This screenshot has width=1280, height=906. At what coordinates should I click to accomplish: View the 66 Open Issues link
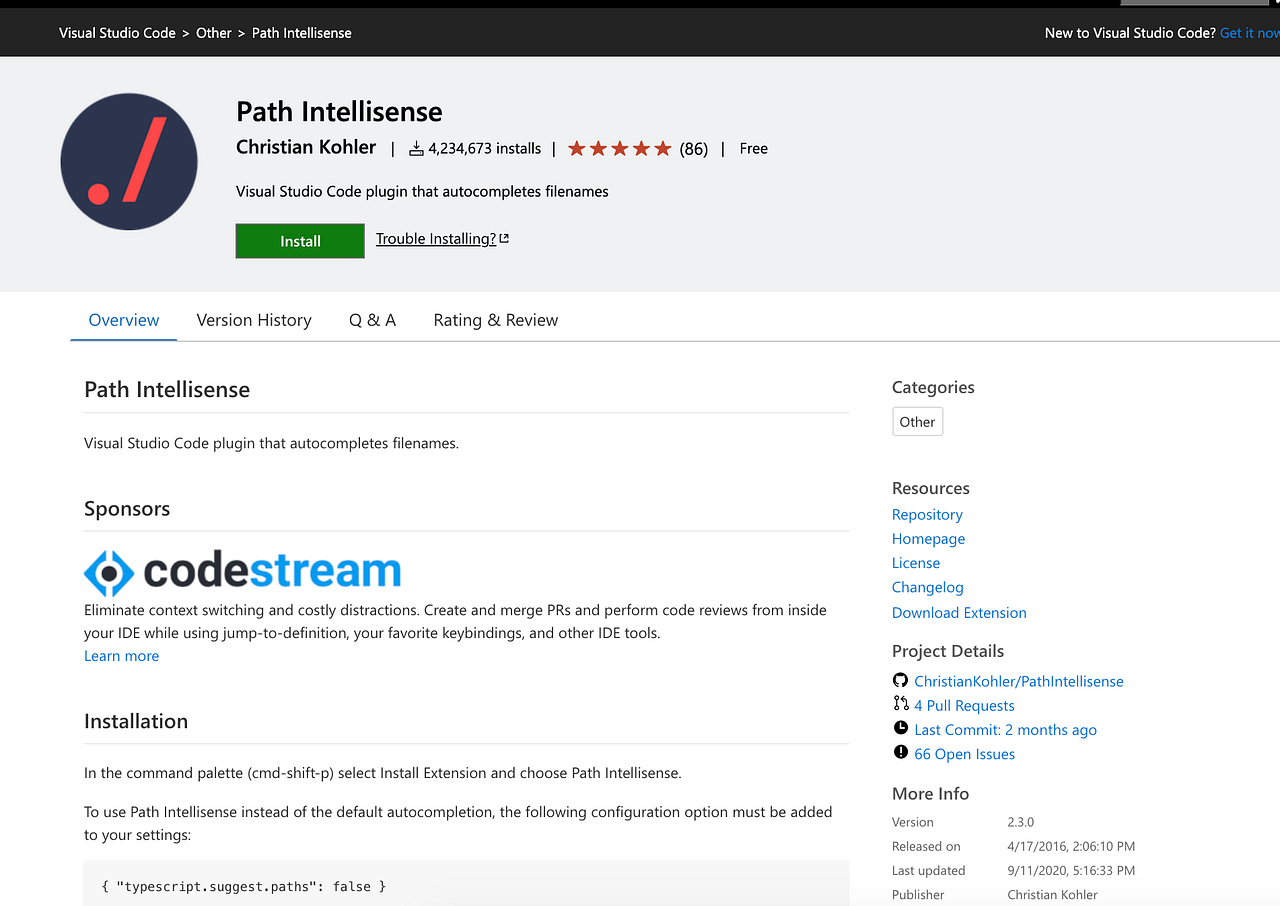pyautogui.click(x=964, y=754)
